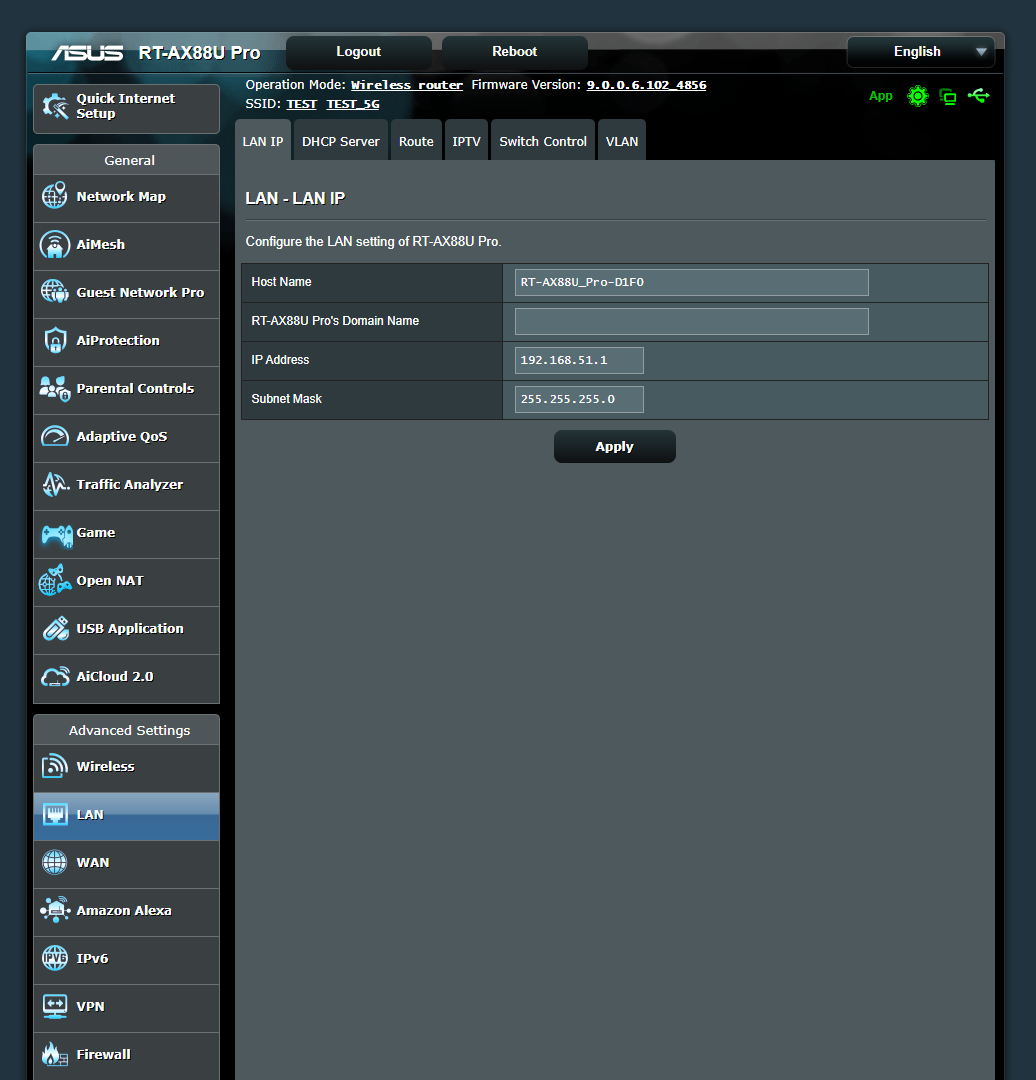
Task: Click the TEST_5G SSID link
Action: tap(353, 104)
